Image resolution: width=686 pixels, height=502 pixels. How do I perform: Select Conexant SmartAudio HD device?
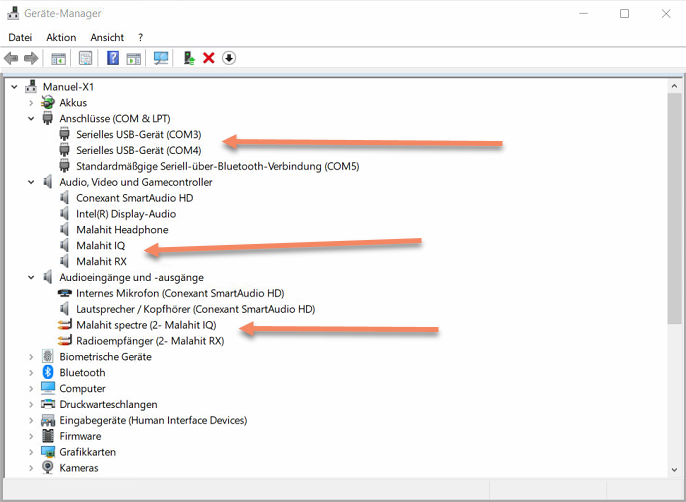point(134,198)
